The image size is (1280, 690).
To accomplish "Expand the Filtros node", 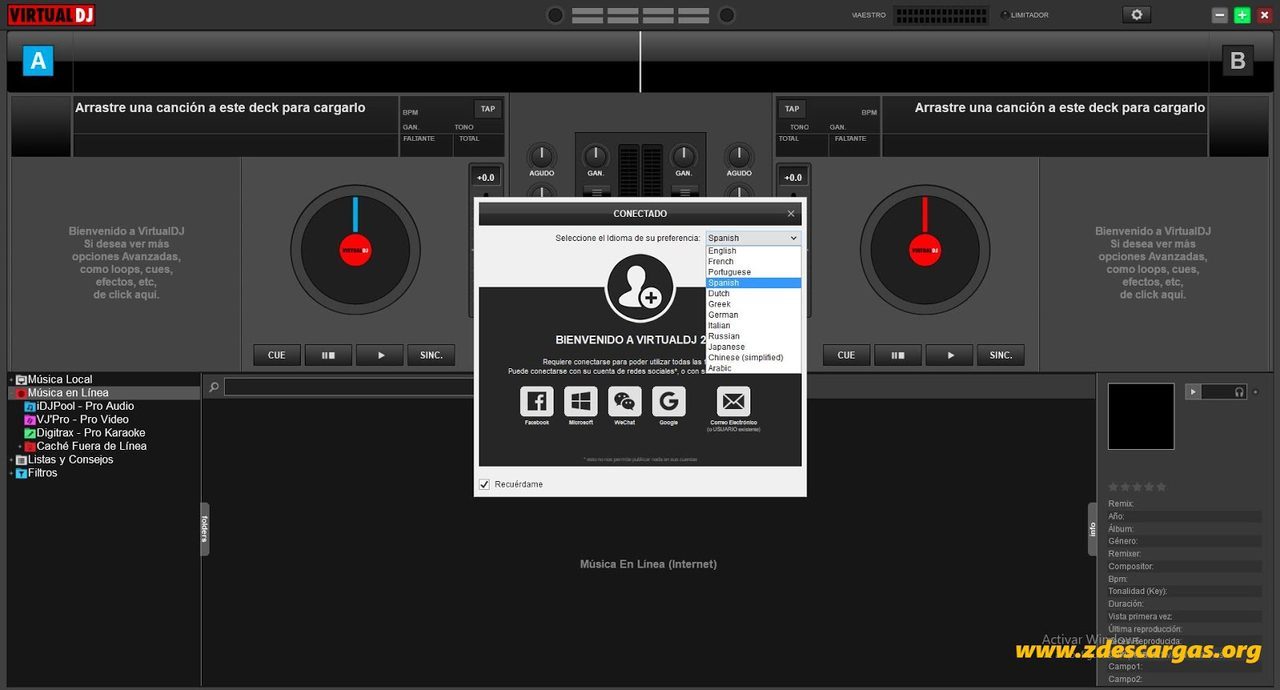I will point(11,473).
